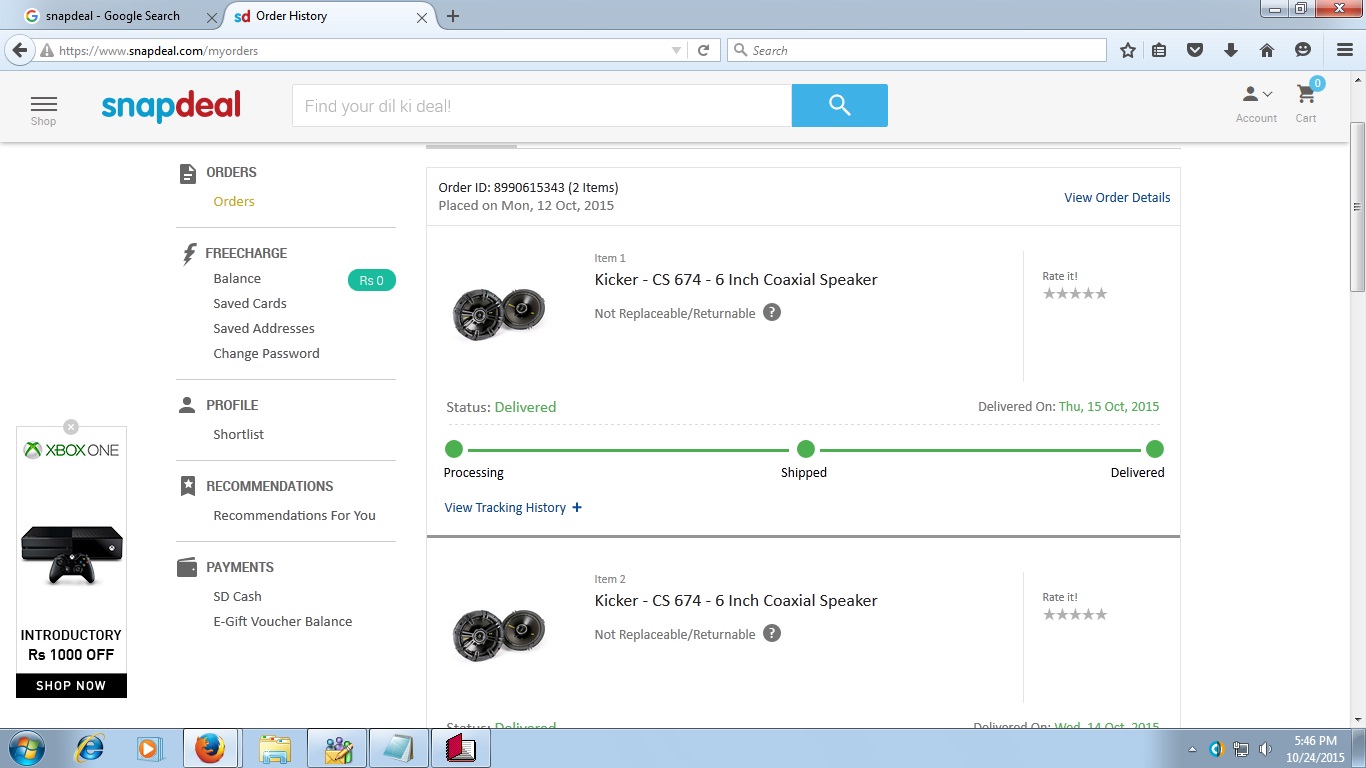Check E-Gift Voucher Balance
The image size is (1366, 768).
pos(283,622)
